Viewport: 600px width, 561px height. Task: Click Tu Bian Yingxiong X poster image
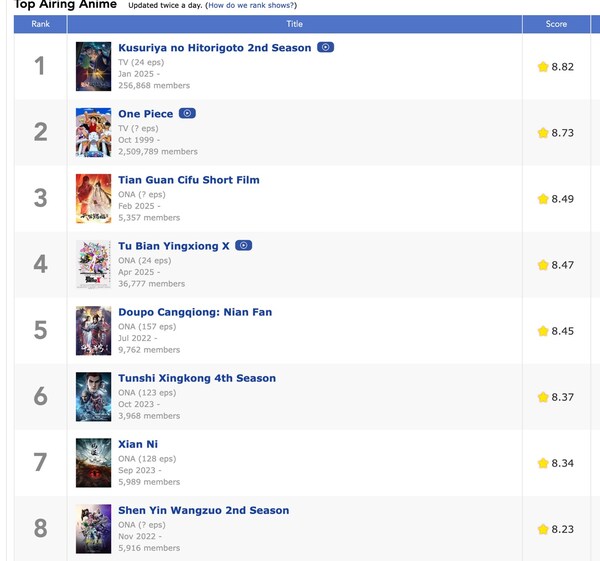(93, 264)
